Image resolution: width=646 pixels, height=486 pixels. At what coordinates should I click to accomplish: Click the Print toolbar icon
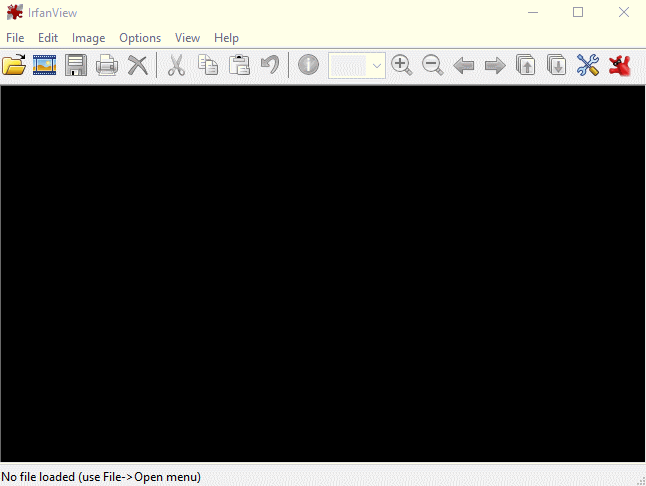[107, 66]
